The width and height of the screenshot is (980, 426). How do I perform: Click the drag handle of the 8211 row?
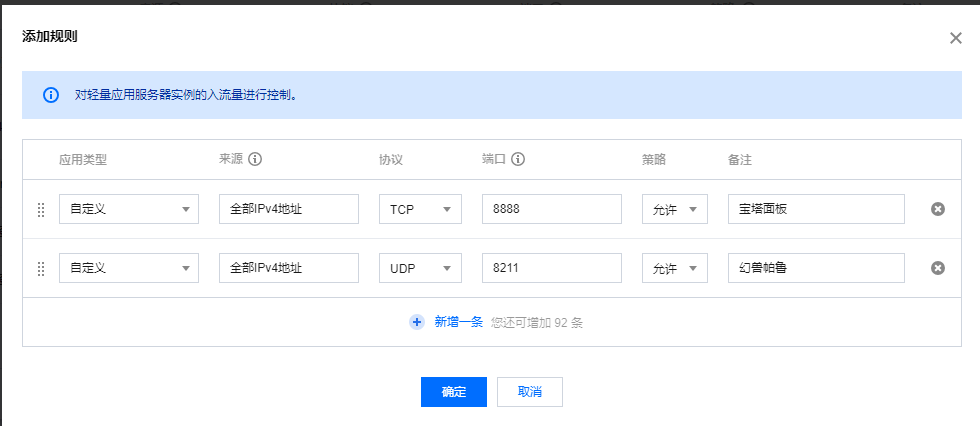[41, 268]
